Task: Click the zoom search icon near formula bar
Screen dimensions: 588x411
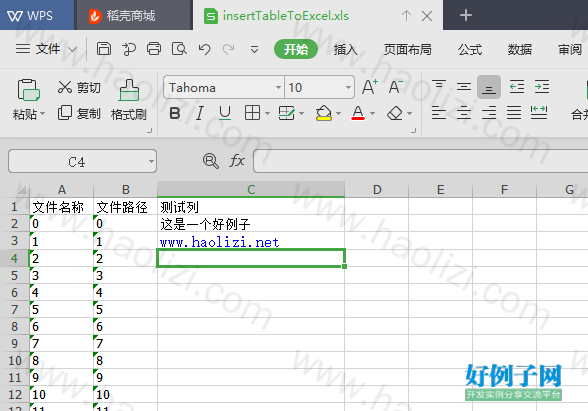Action: (x=211, y=161)
